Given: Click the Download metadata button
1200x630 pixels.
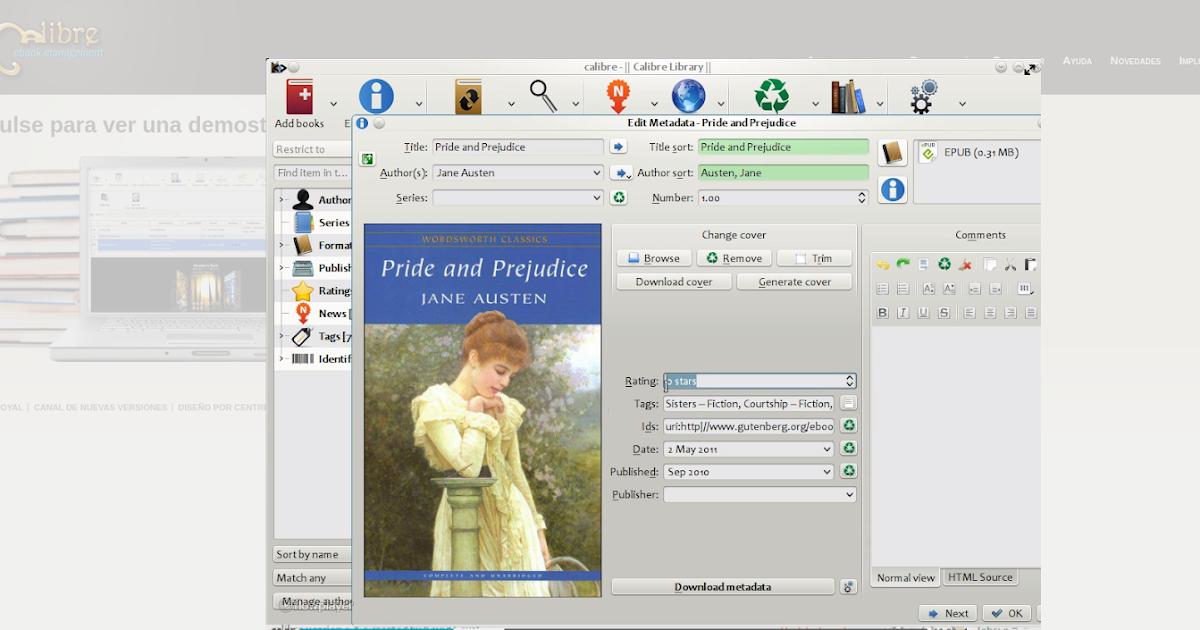Looking at the screenshot, I should coord(723,587).
